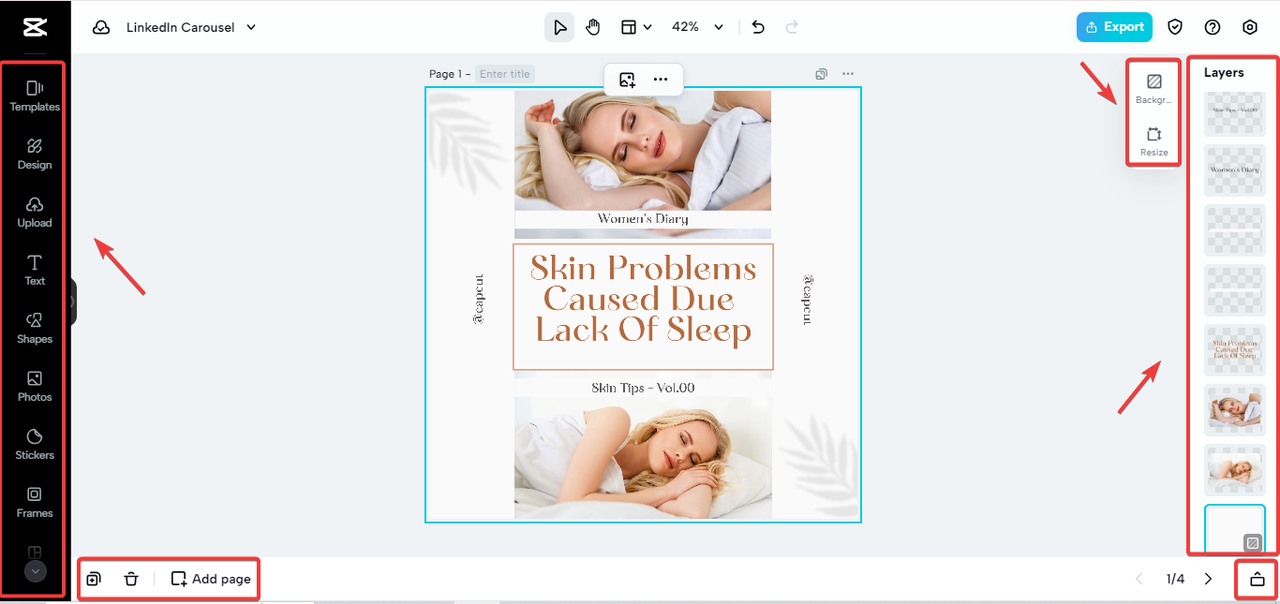Image resolution: width=1280 pixels, height=604 pixels.
Task: Click the duplicate page icon above canvas
Action: [821, 74]
